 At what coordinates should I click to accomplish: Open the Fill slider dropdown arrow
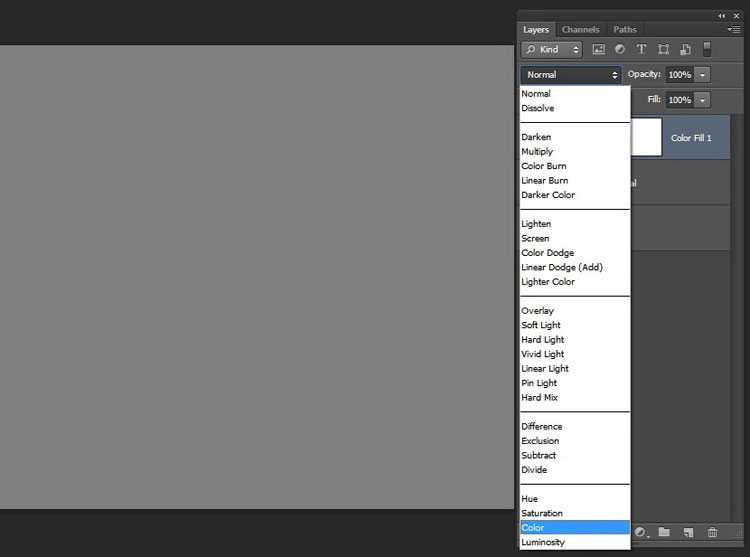click(703, 100)
